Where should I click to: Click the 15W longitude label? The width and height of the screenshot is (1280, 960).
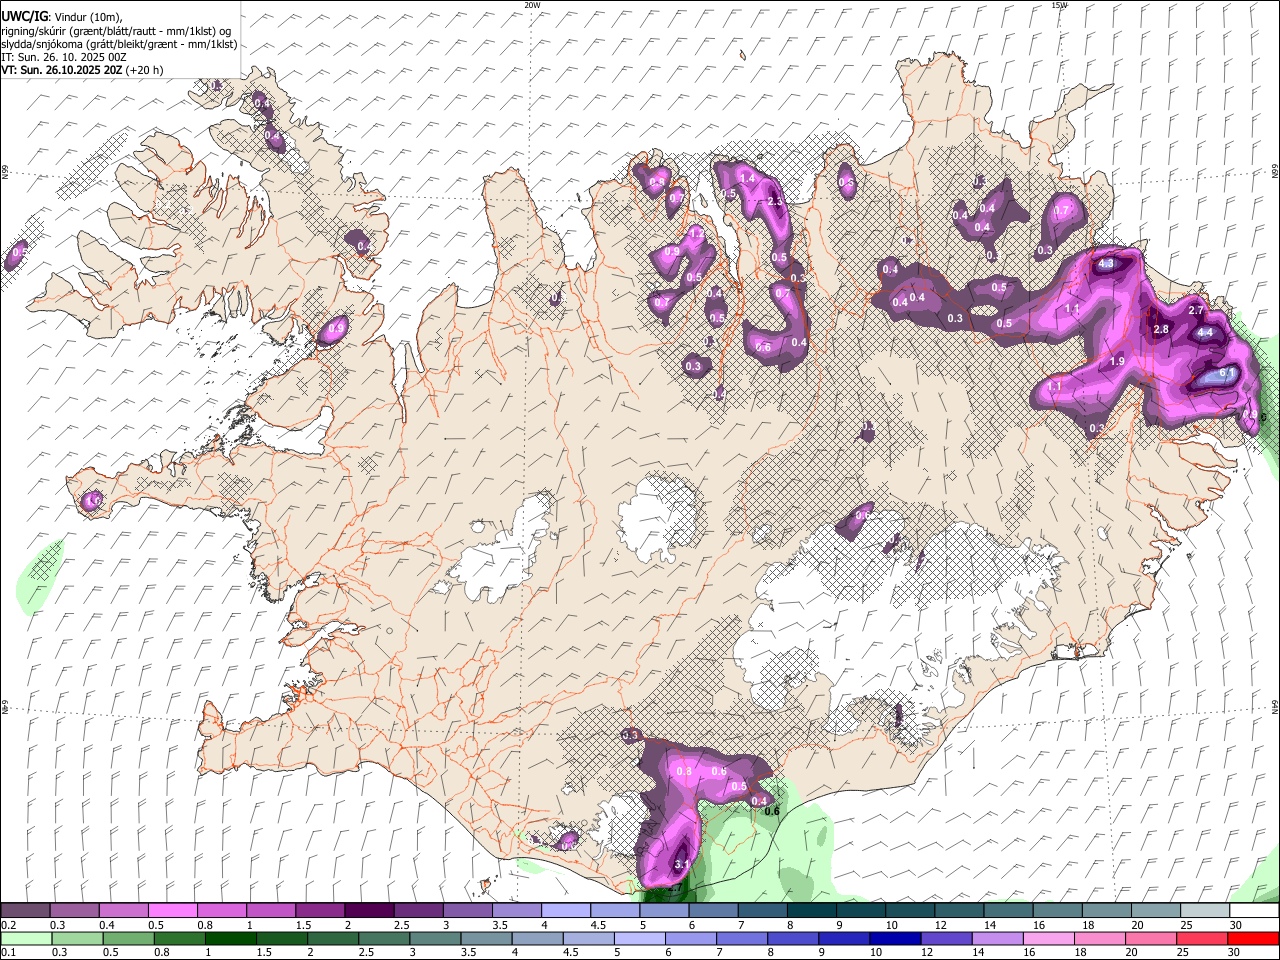coord(1059,5)
